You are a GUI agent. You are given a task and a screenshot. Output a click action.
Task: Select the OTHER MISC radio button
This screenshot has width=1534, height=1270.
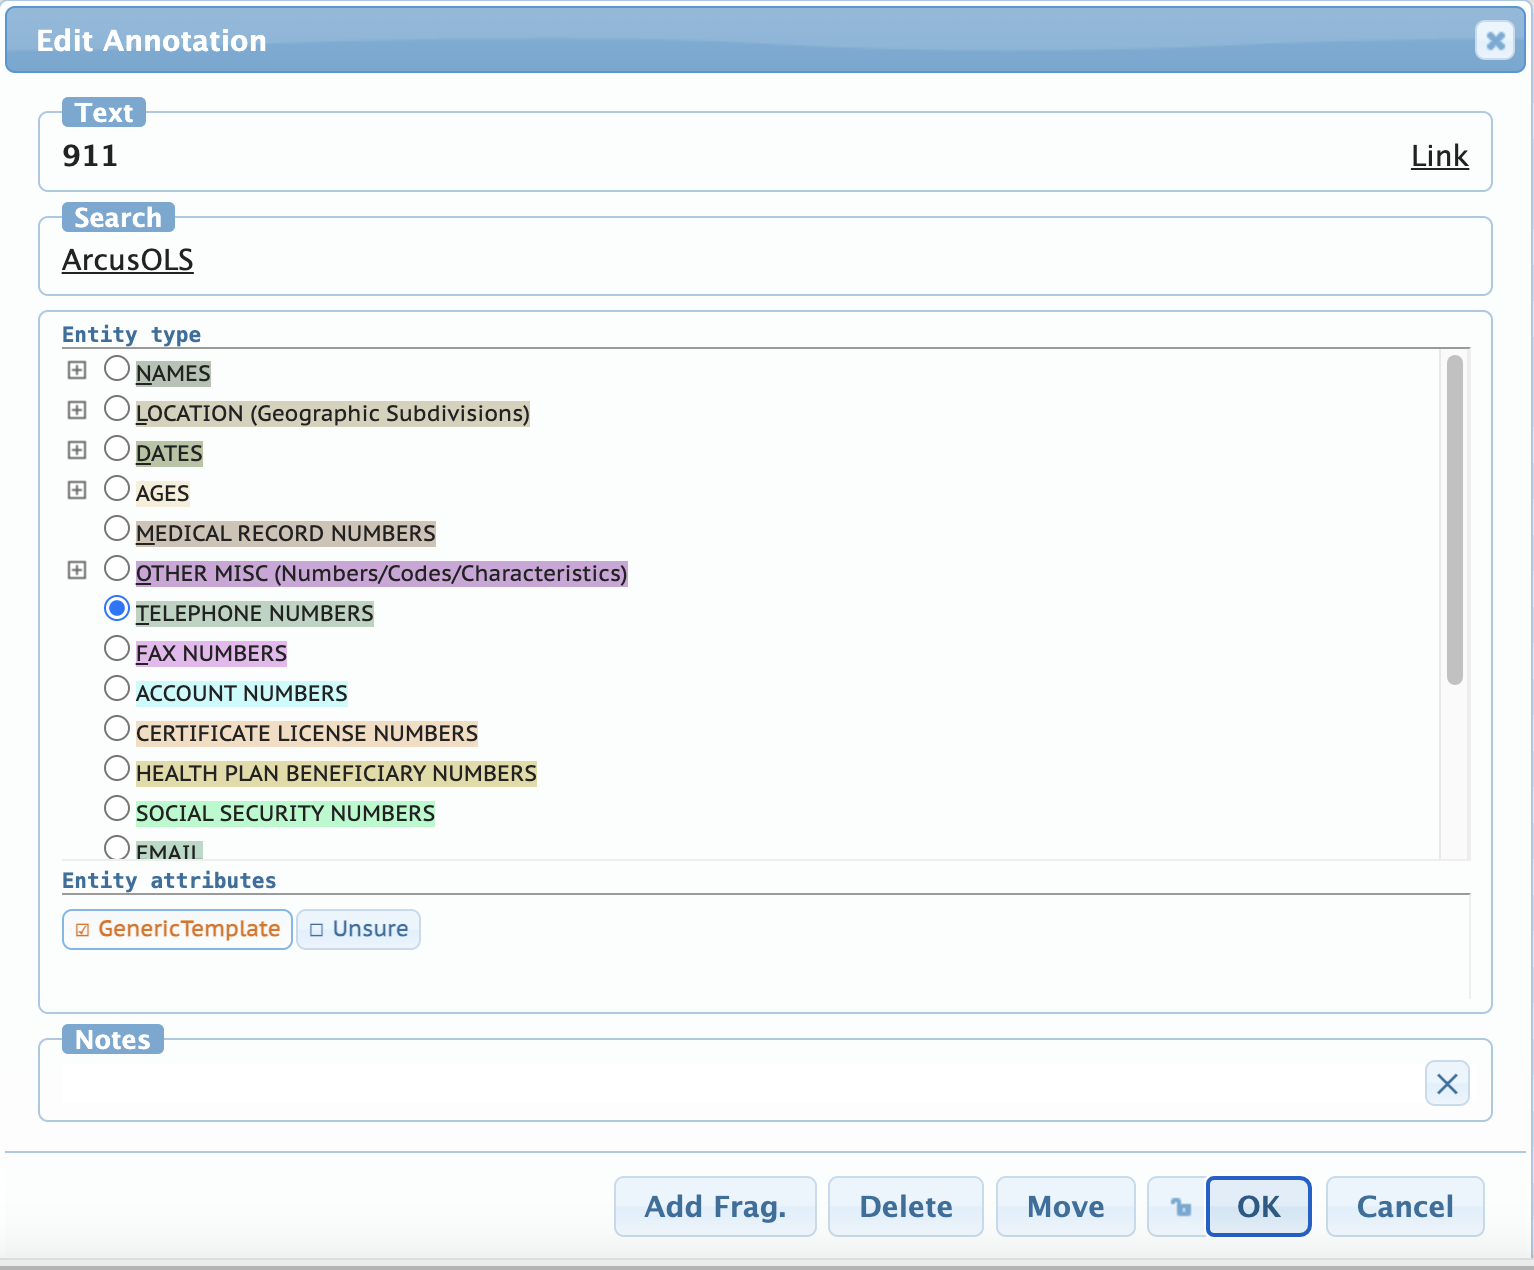(x=117, y=568)
